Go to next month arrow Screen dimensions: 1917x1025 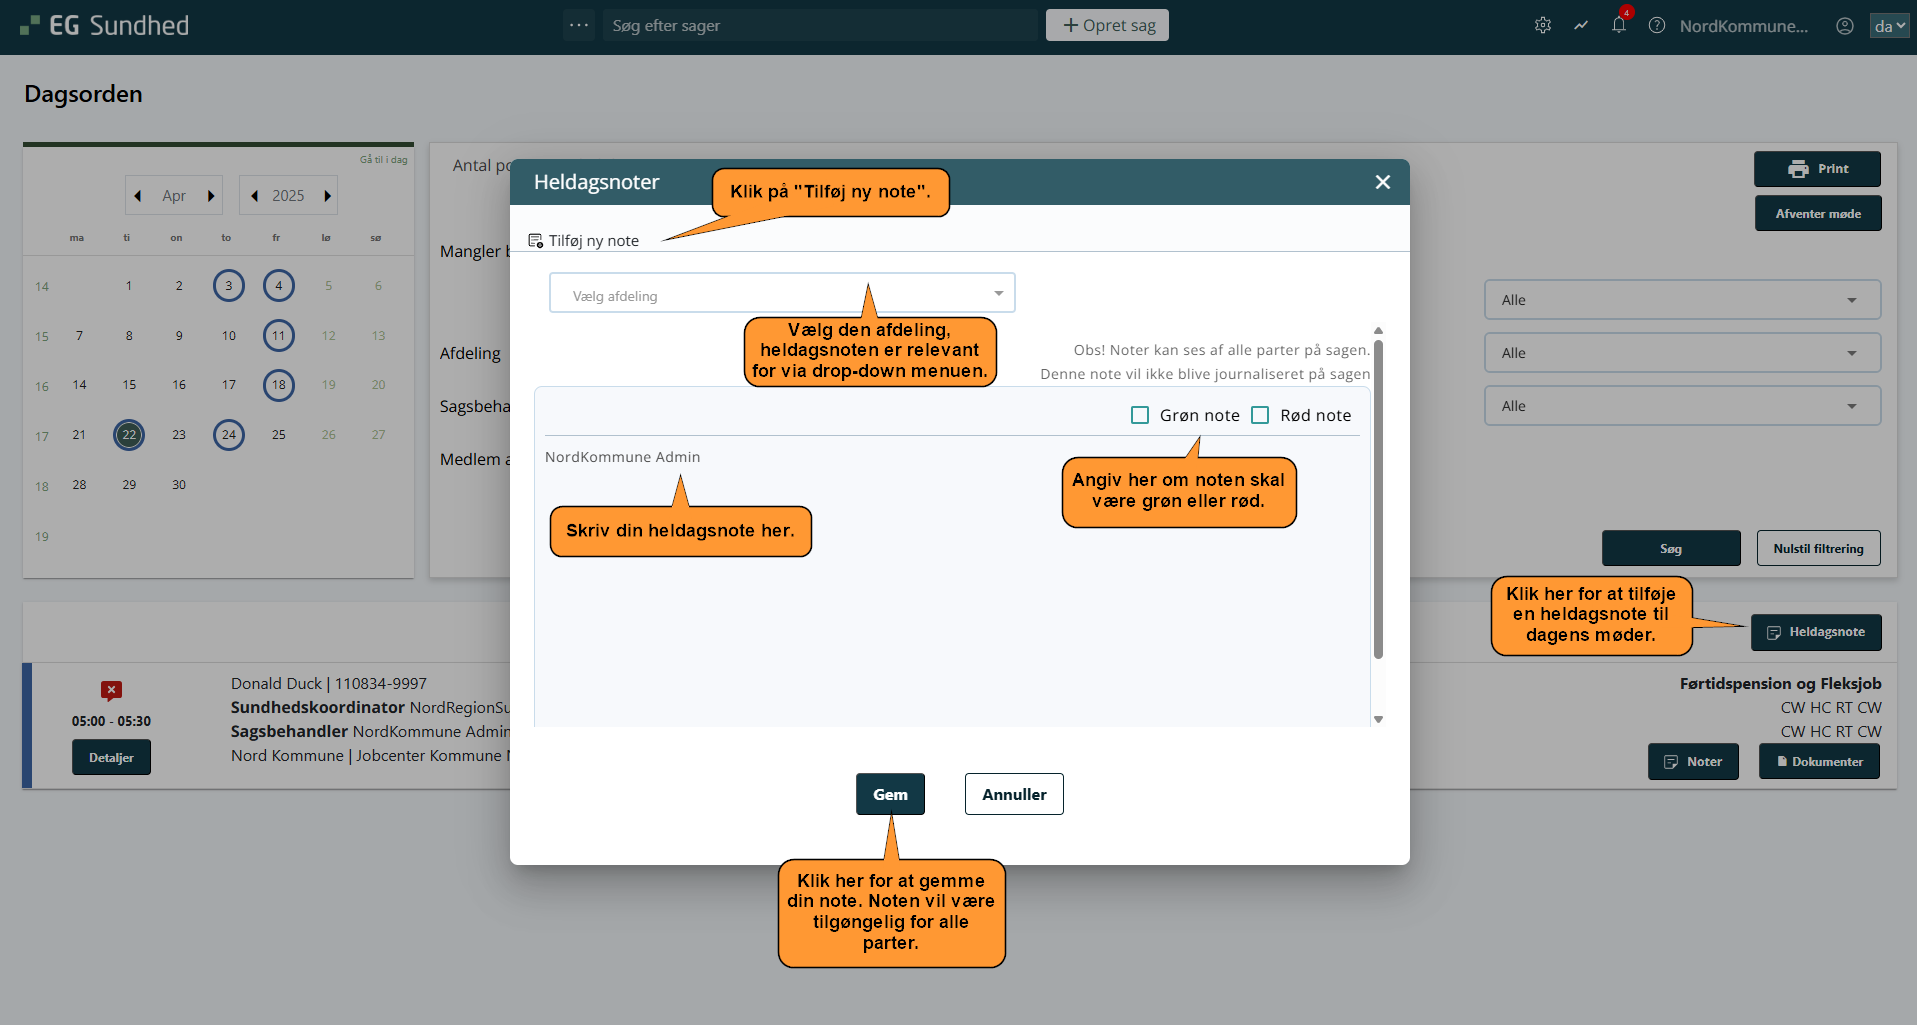point(211,196)
